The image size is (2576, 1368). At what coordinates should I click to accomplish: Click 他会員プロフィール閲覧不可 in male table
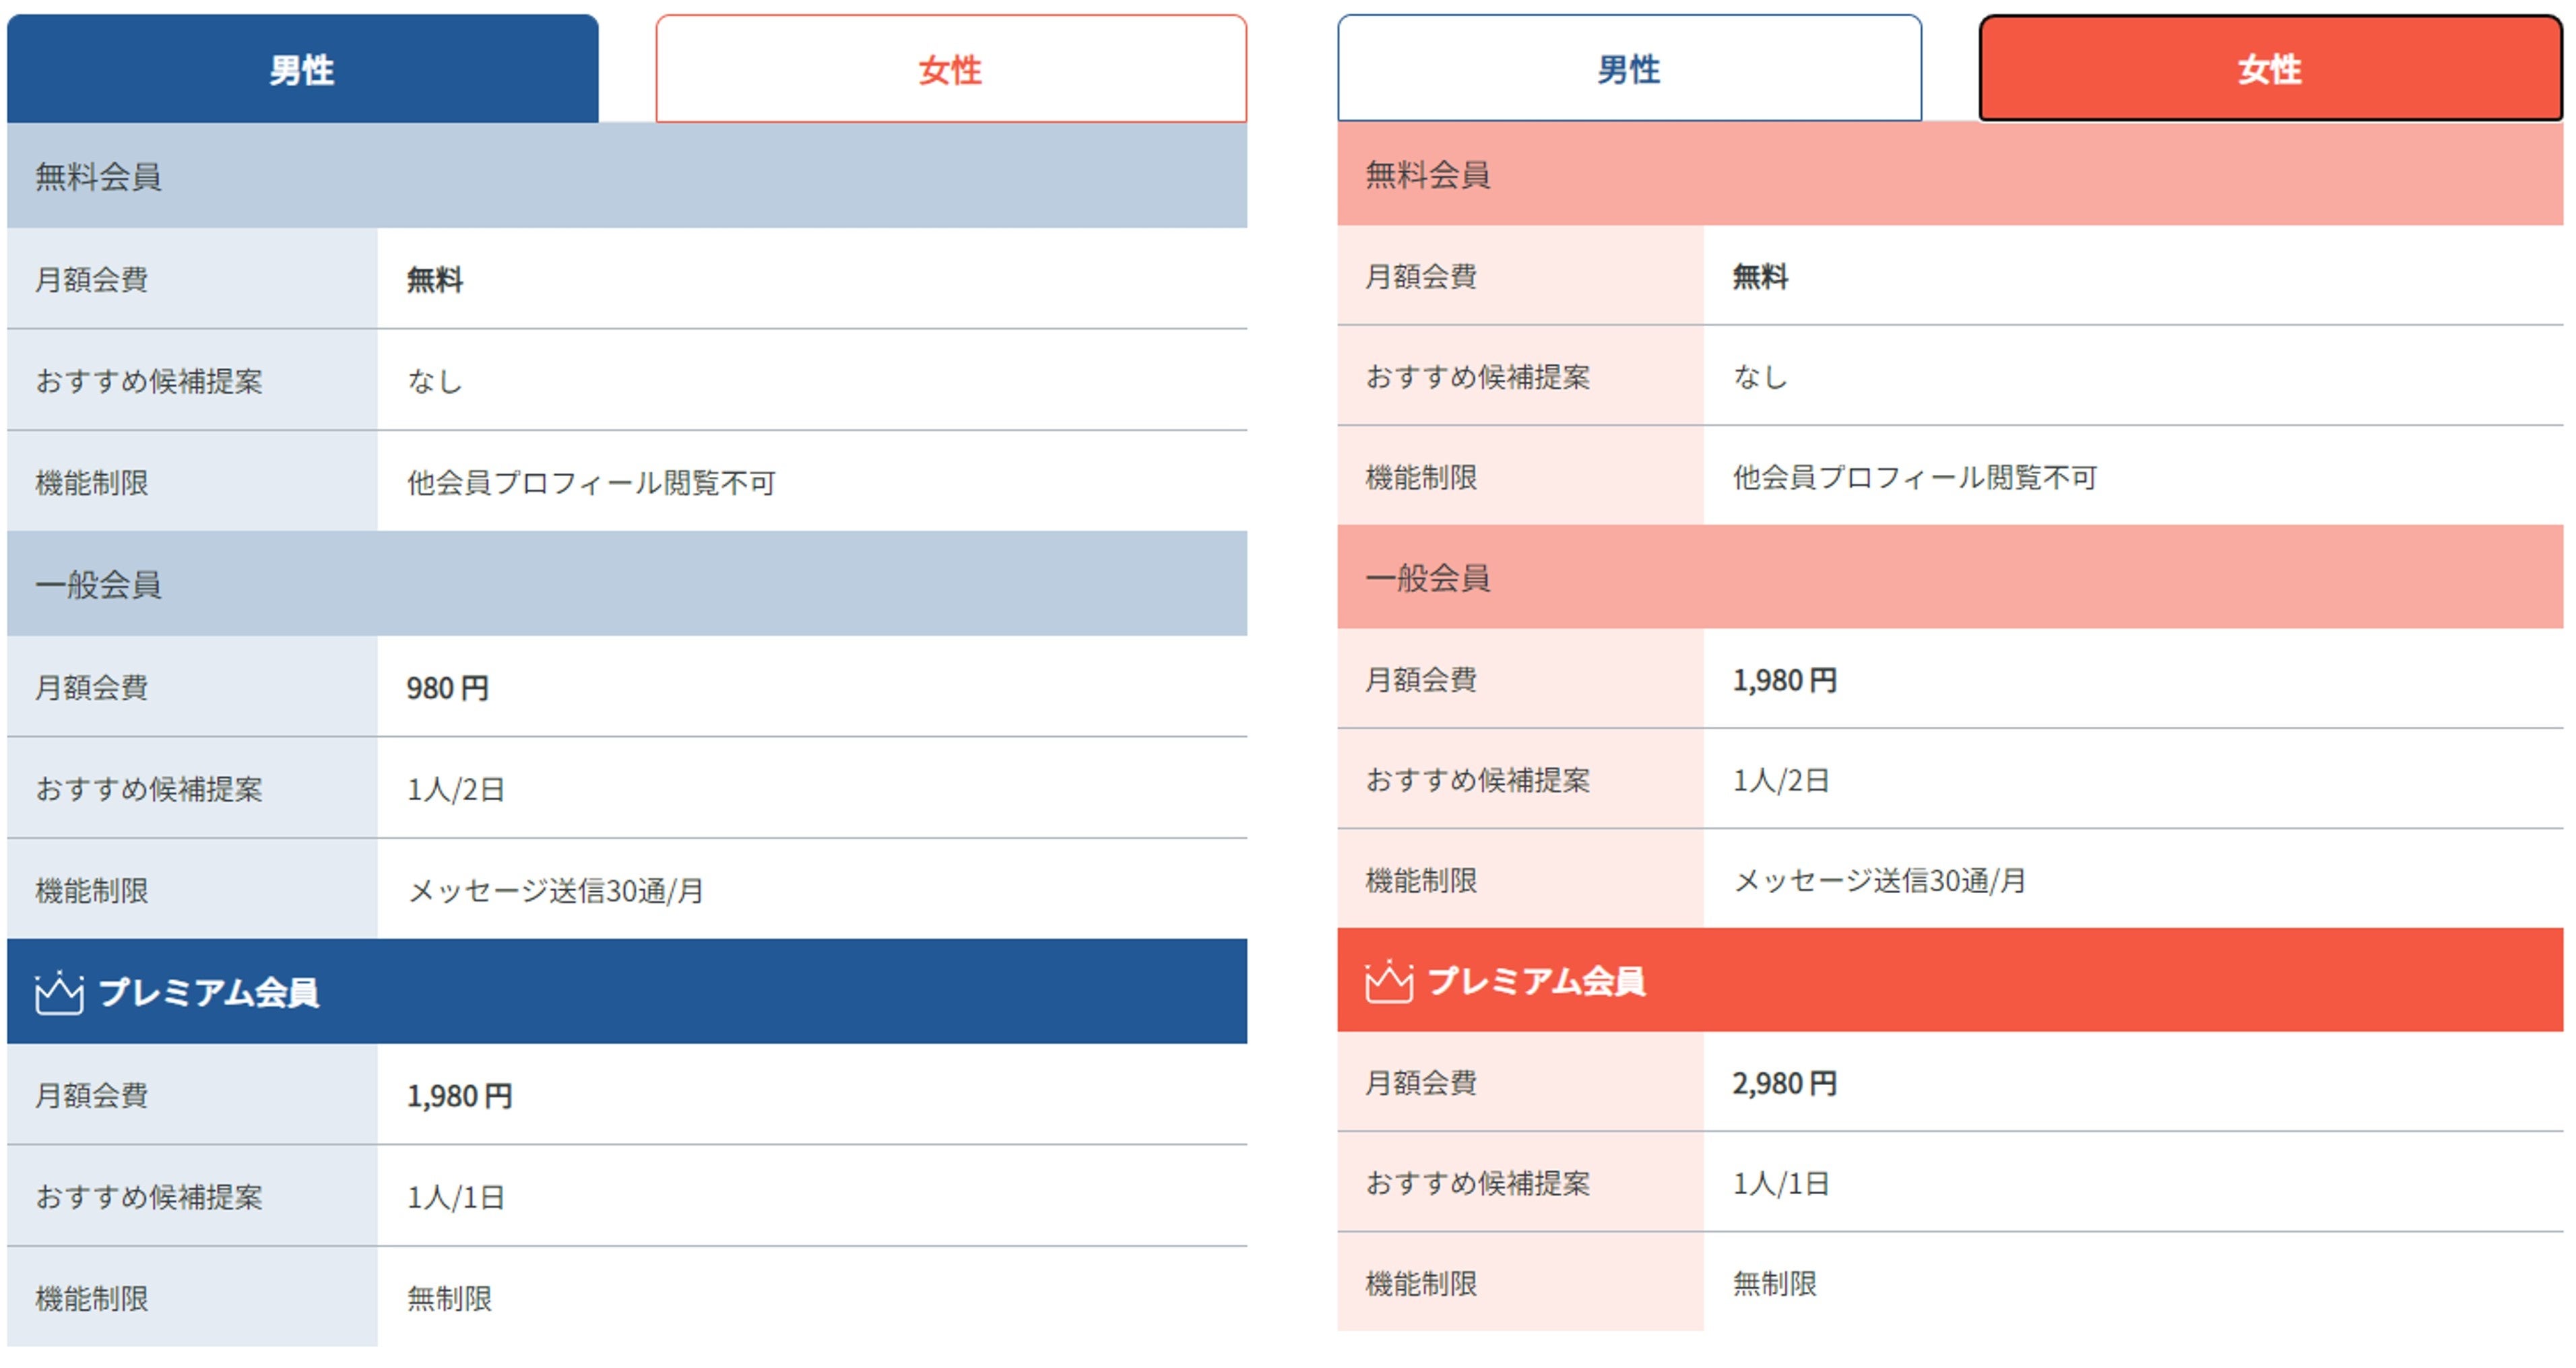click(591, 483)
